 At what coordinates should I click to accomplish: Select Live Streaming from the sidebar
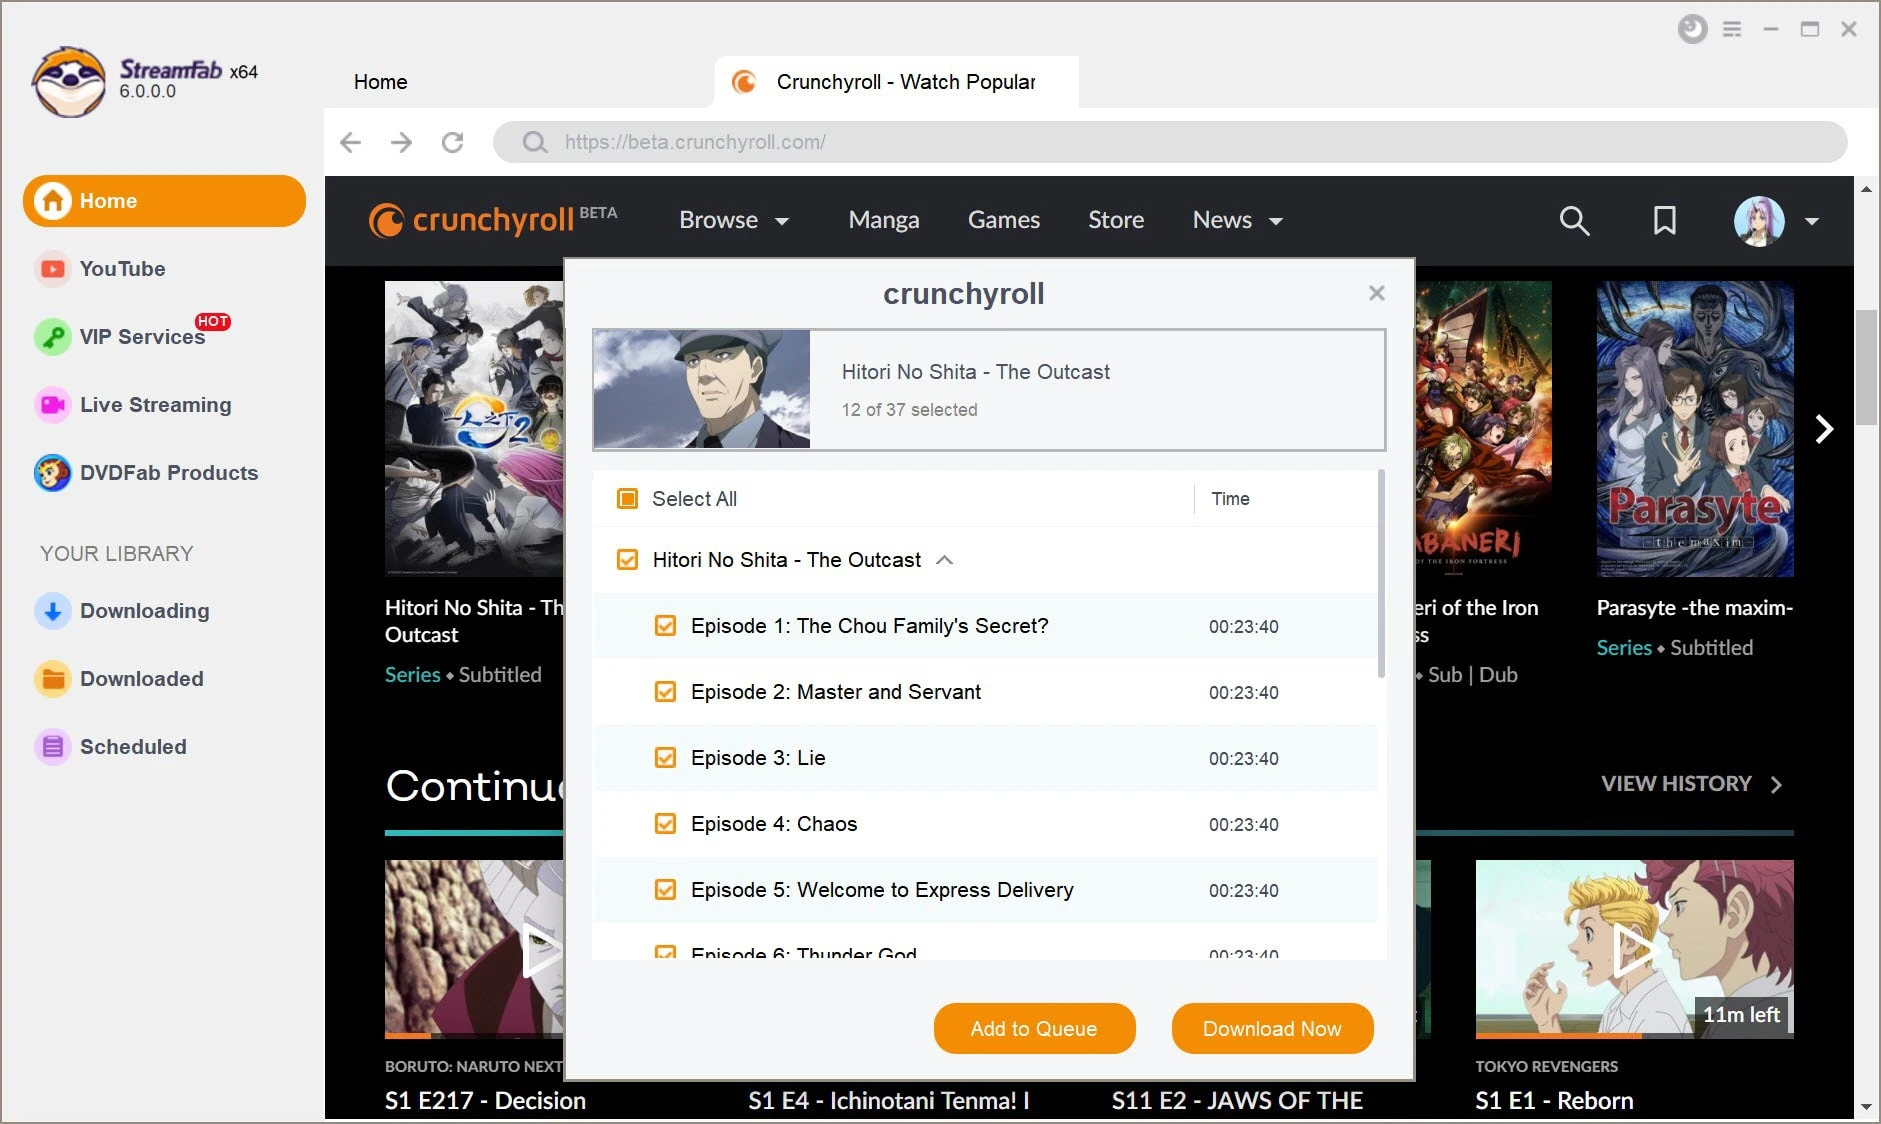154,404
